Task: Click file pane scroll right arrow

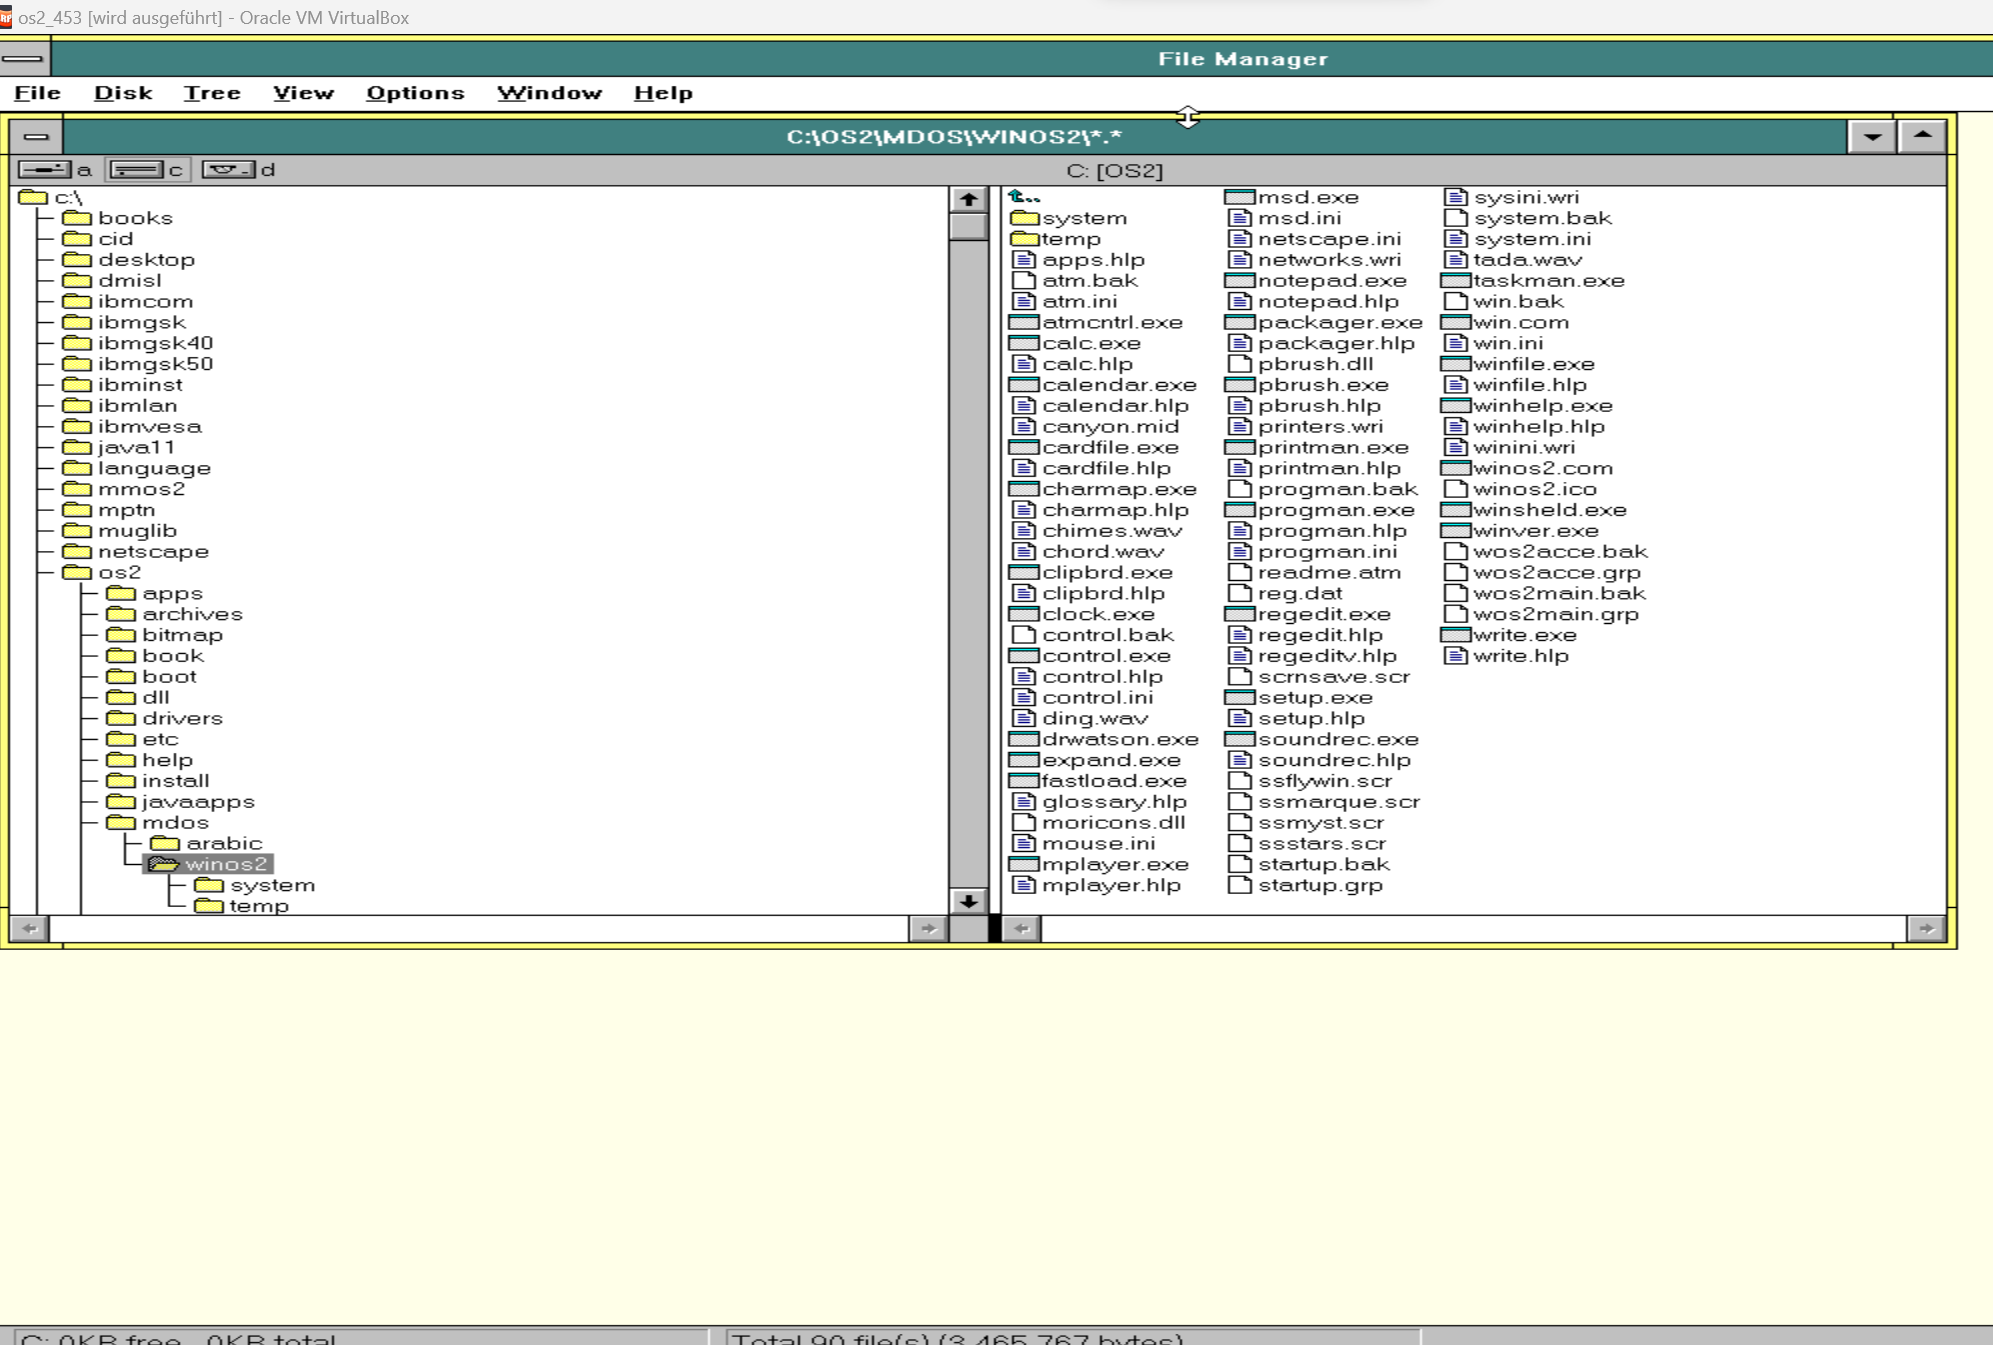Action: point(1926,929)
